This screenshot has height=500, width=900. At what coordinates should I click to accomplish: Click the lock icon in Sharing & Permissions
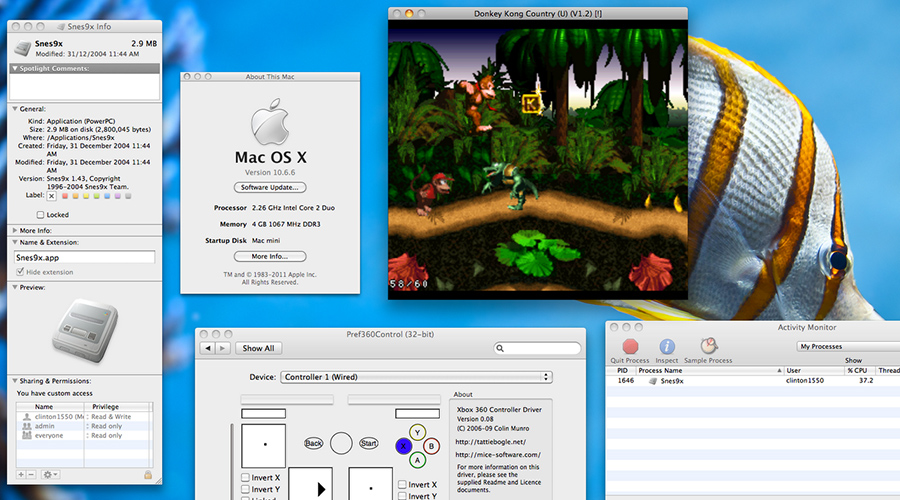pos(148,475)
